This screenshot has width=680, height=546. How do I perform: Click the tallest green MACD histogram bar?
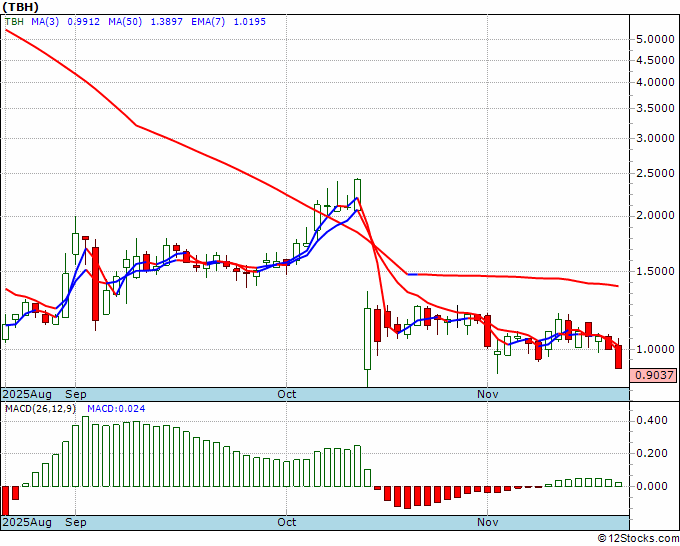(x=85, y=451)
